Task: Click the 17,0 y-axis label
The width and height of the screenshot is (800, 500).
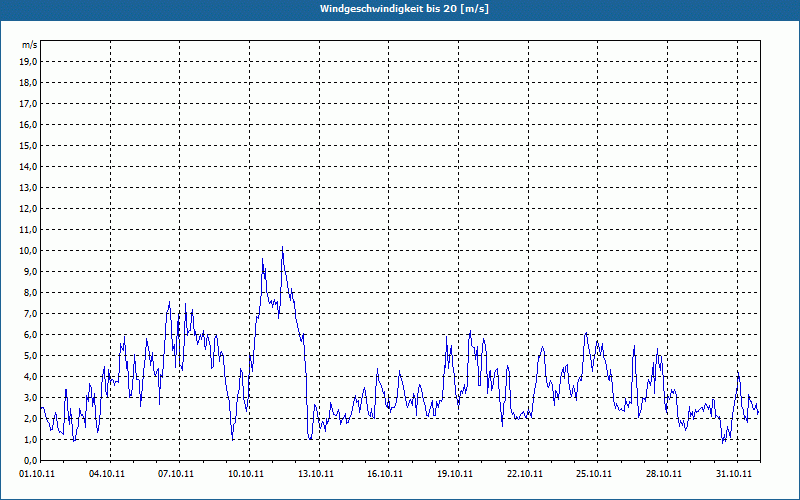Action: click(x=28, y=104)
